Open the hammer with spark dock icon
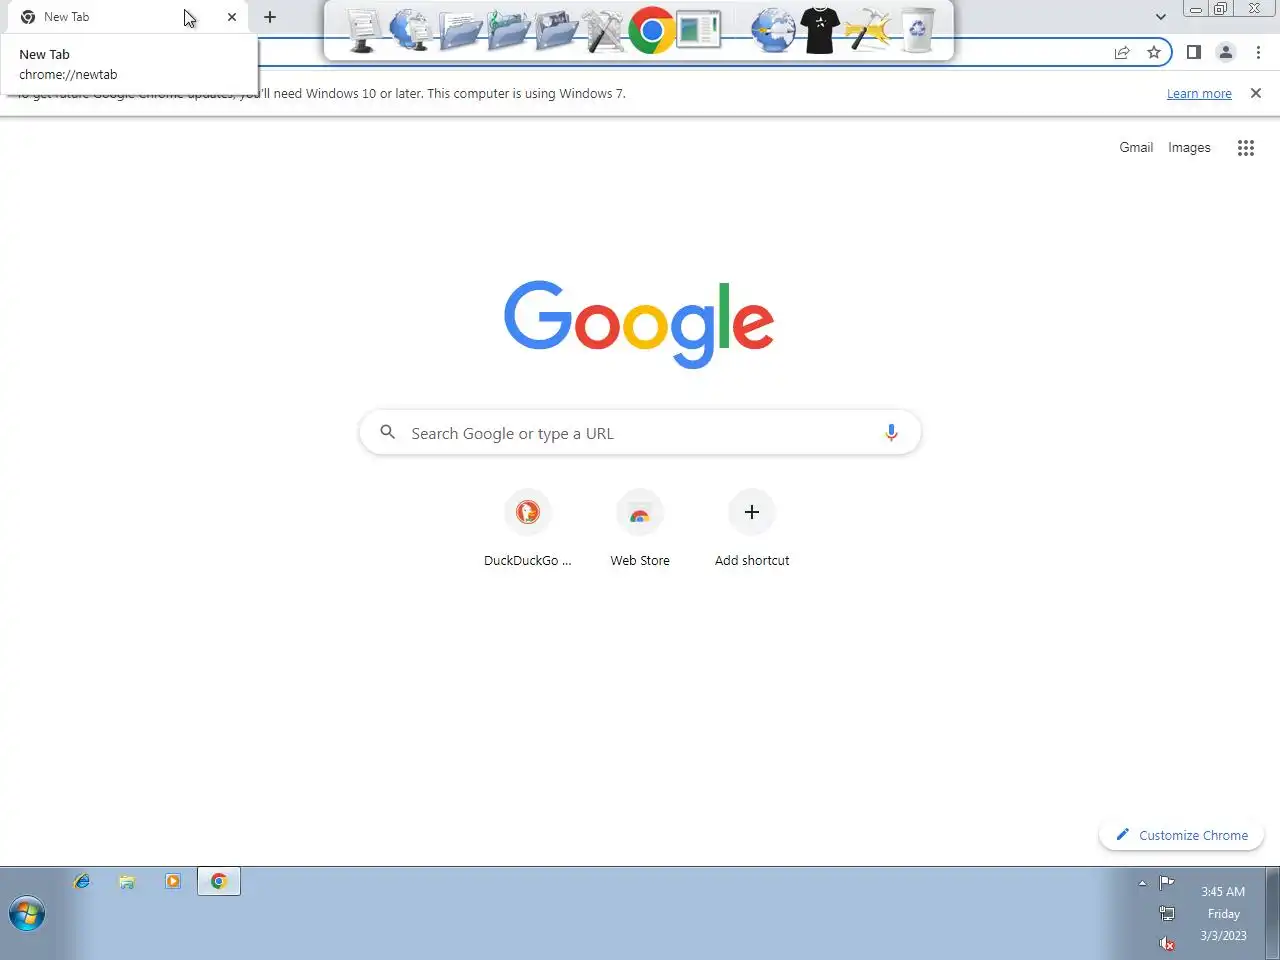Viewport: 1280px width, 960px height. click(867, 30)
